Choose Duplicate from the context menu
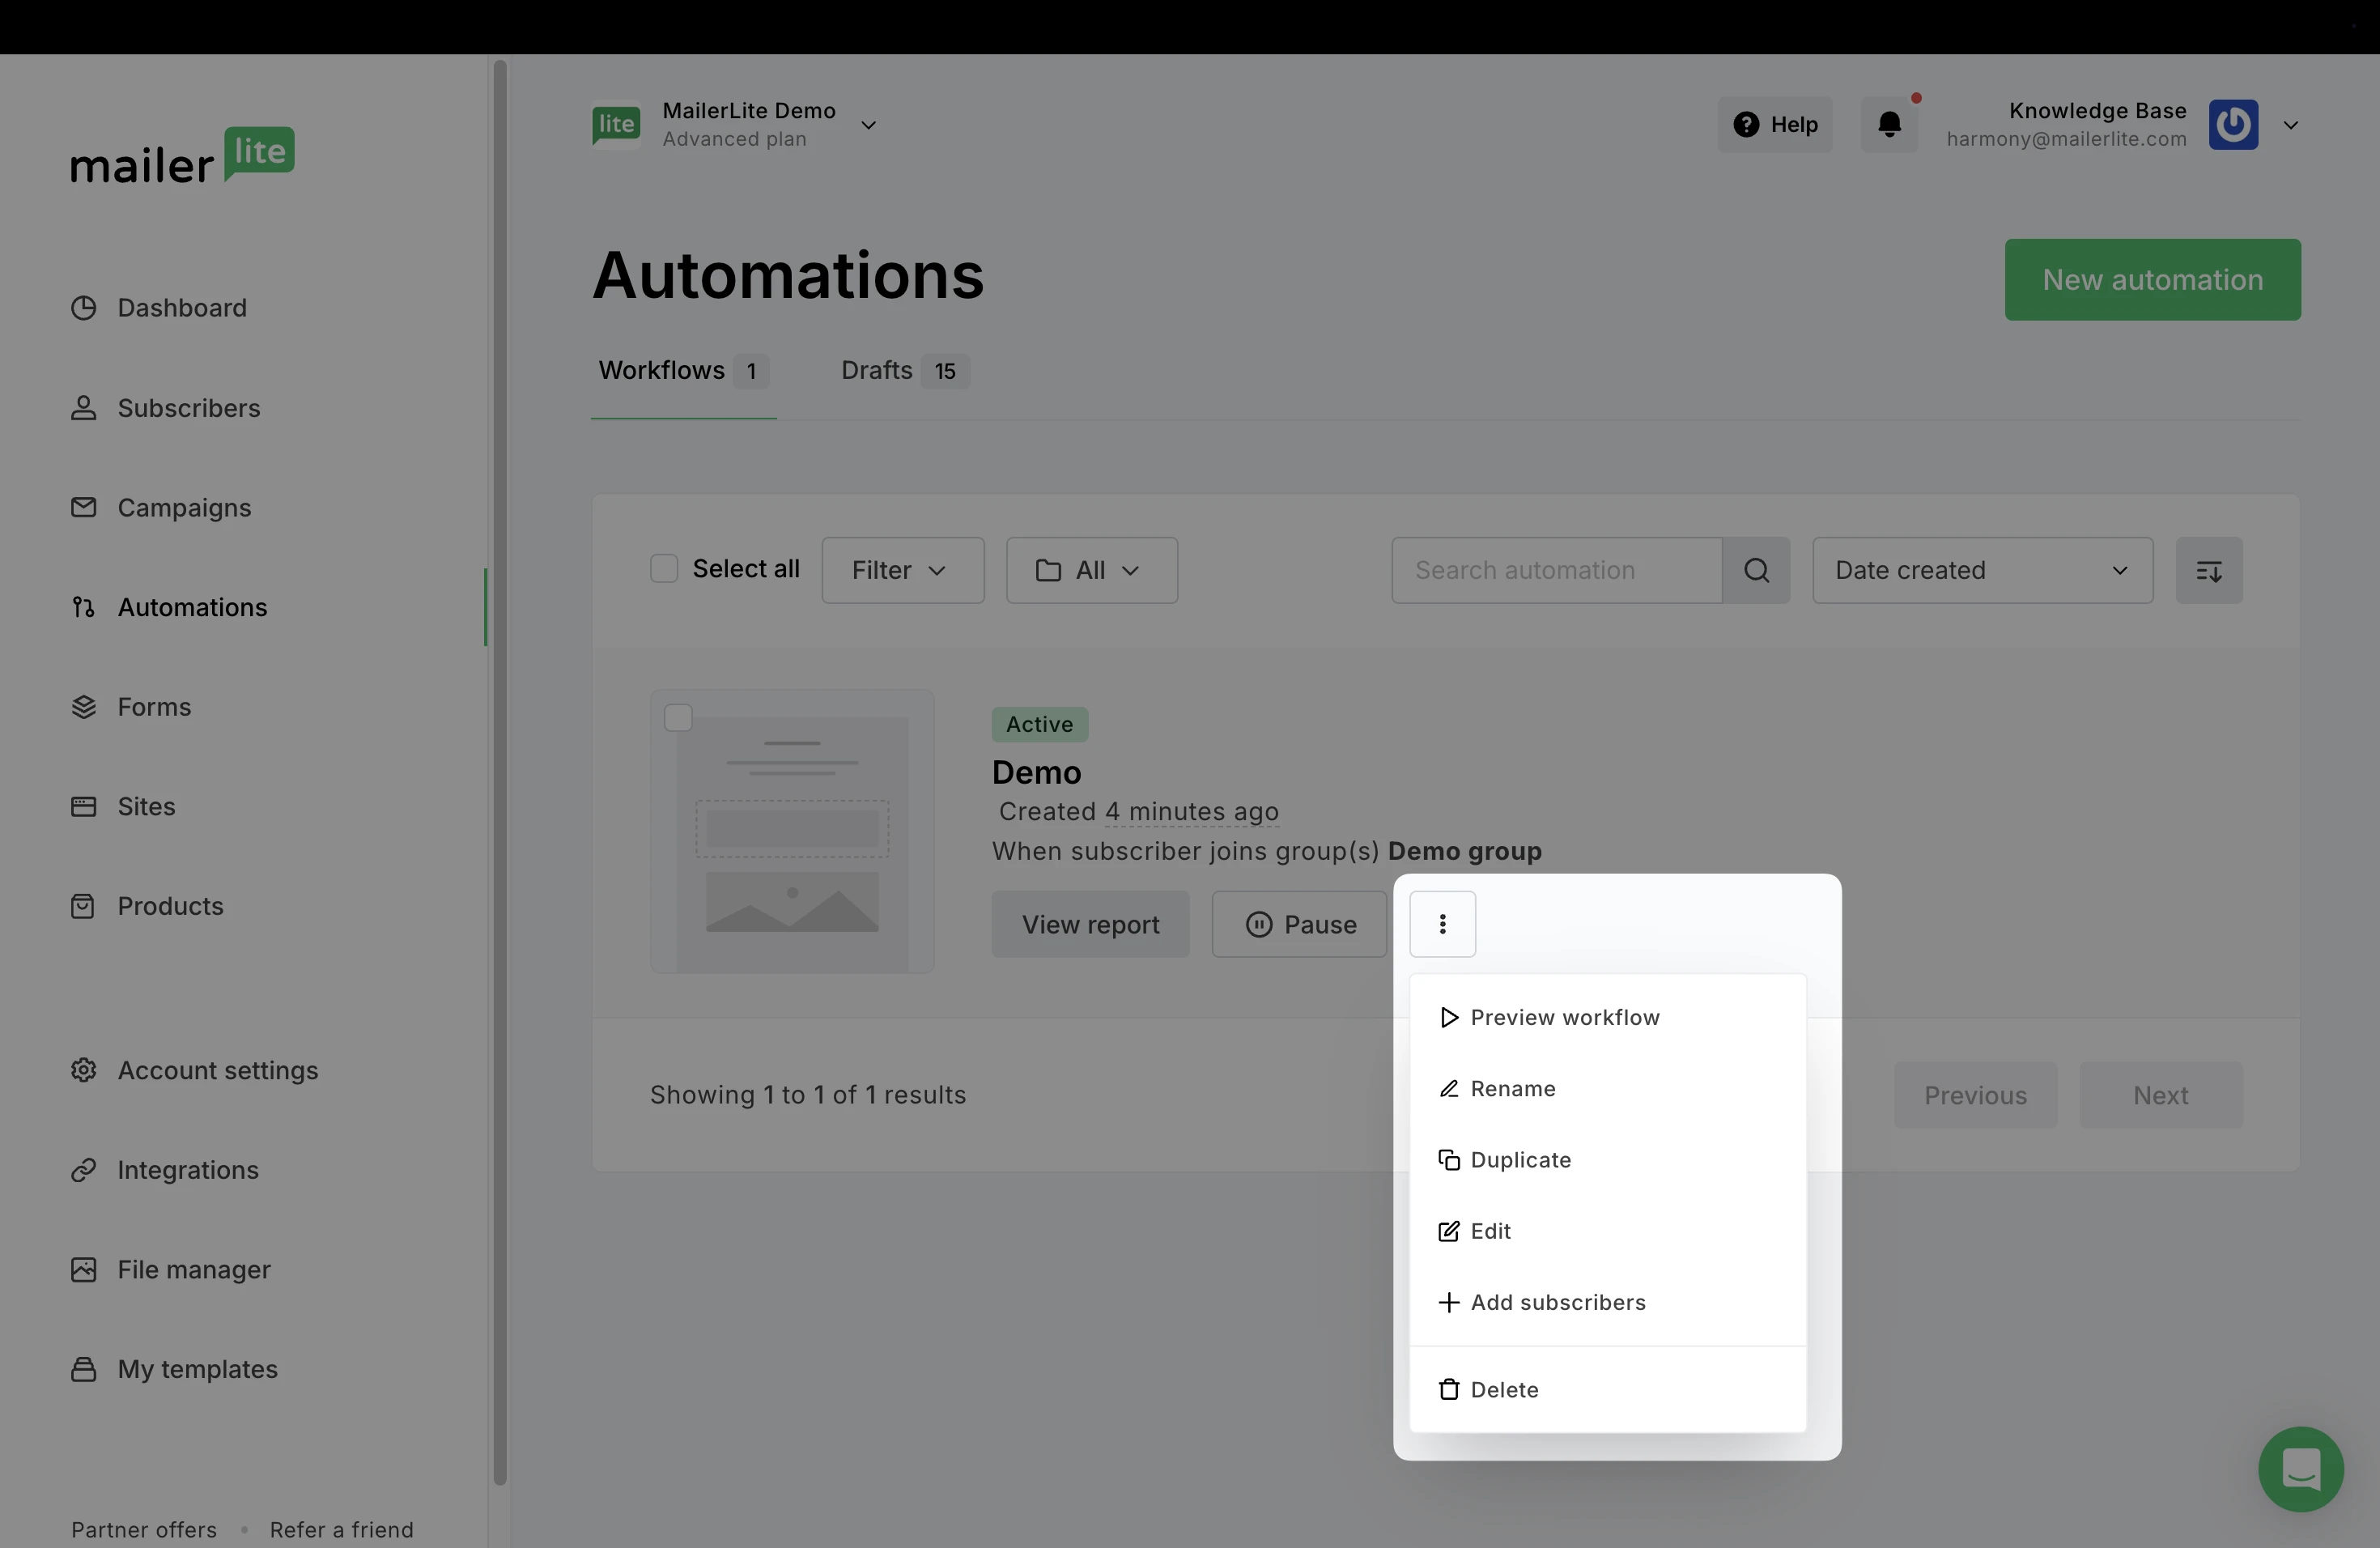The height and width of the screenshot is (1548, 2380). [x=1520, y=1160]
